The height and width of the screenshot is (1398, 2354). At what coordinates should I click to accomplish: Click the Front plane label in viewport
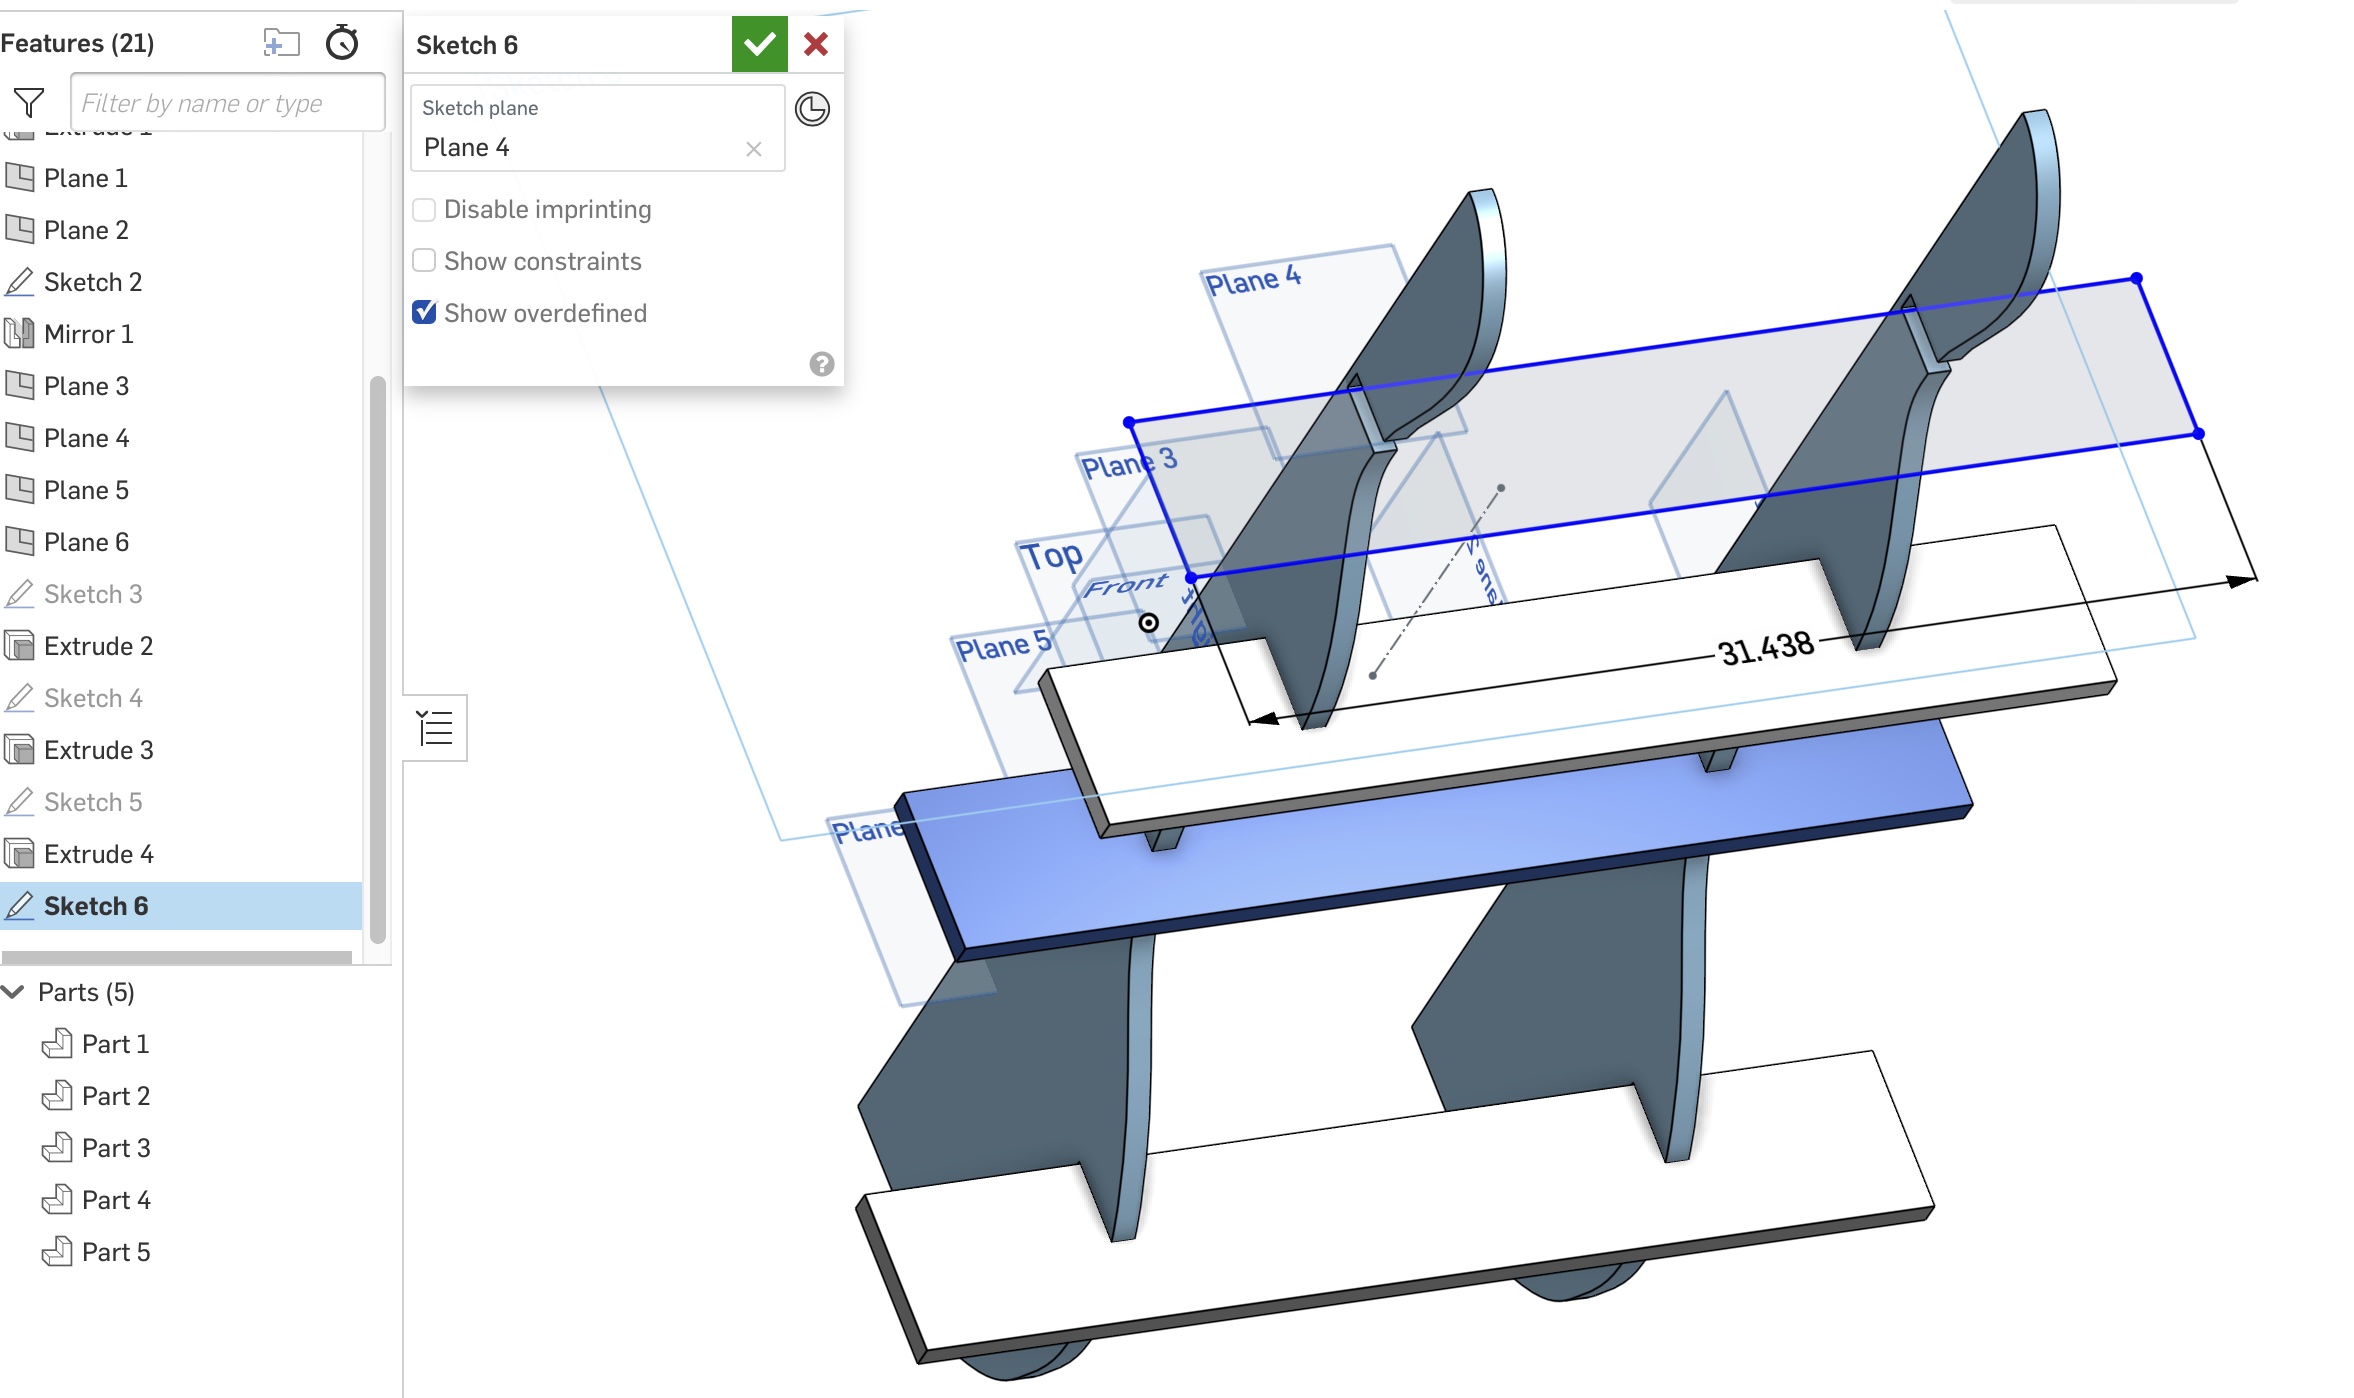pyautogui.click(x=1126, y=585)
